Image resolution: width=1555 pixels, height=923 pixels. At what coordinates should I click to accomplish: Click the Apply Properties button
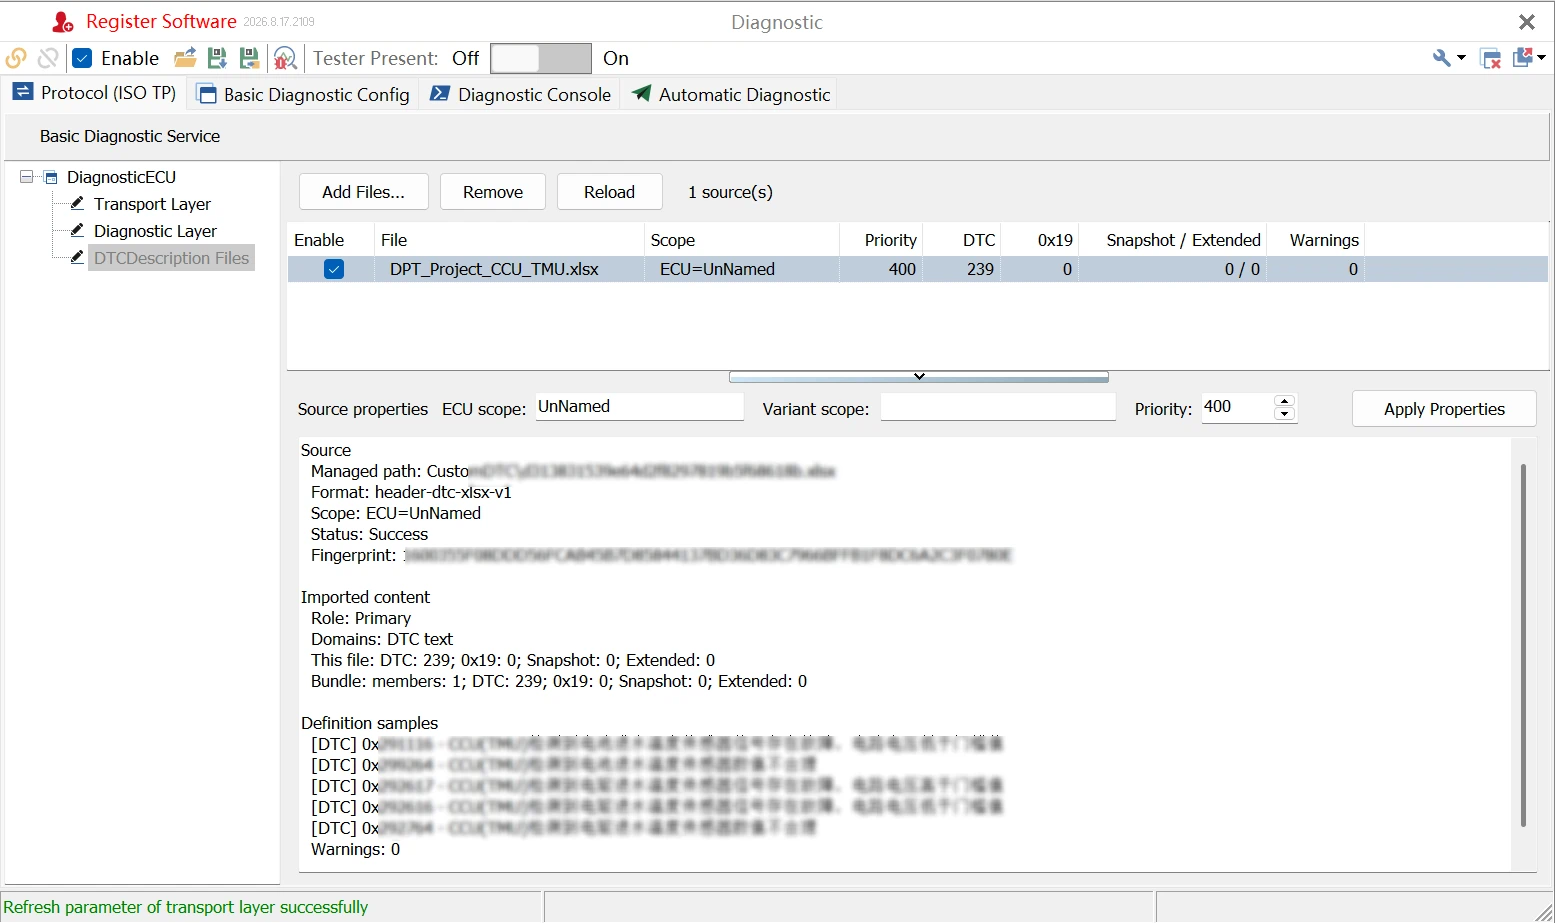click(x=1444, y=409)
